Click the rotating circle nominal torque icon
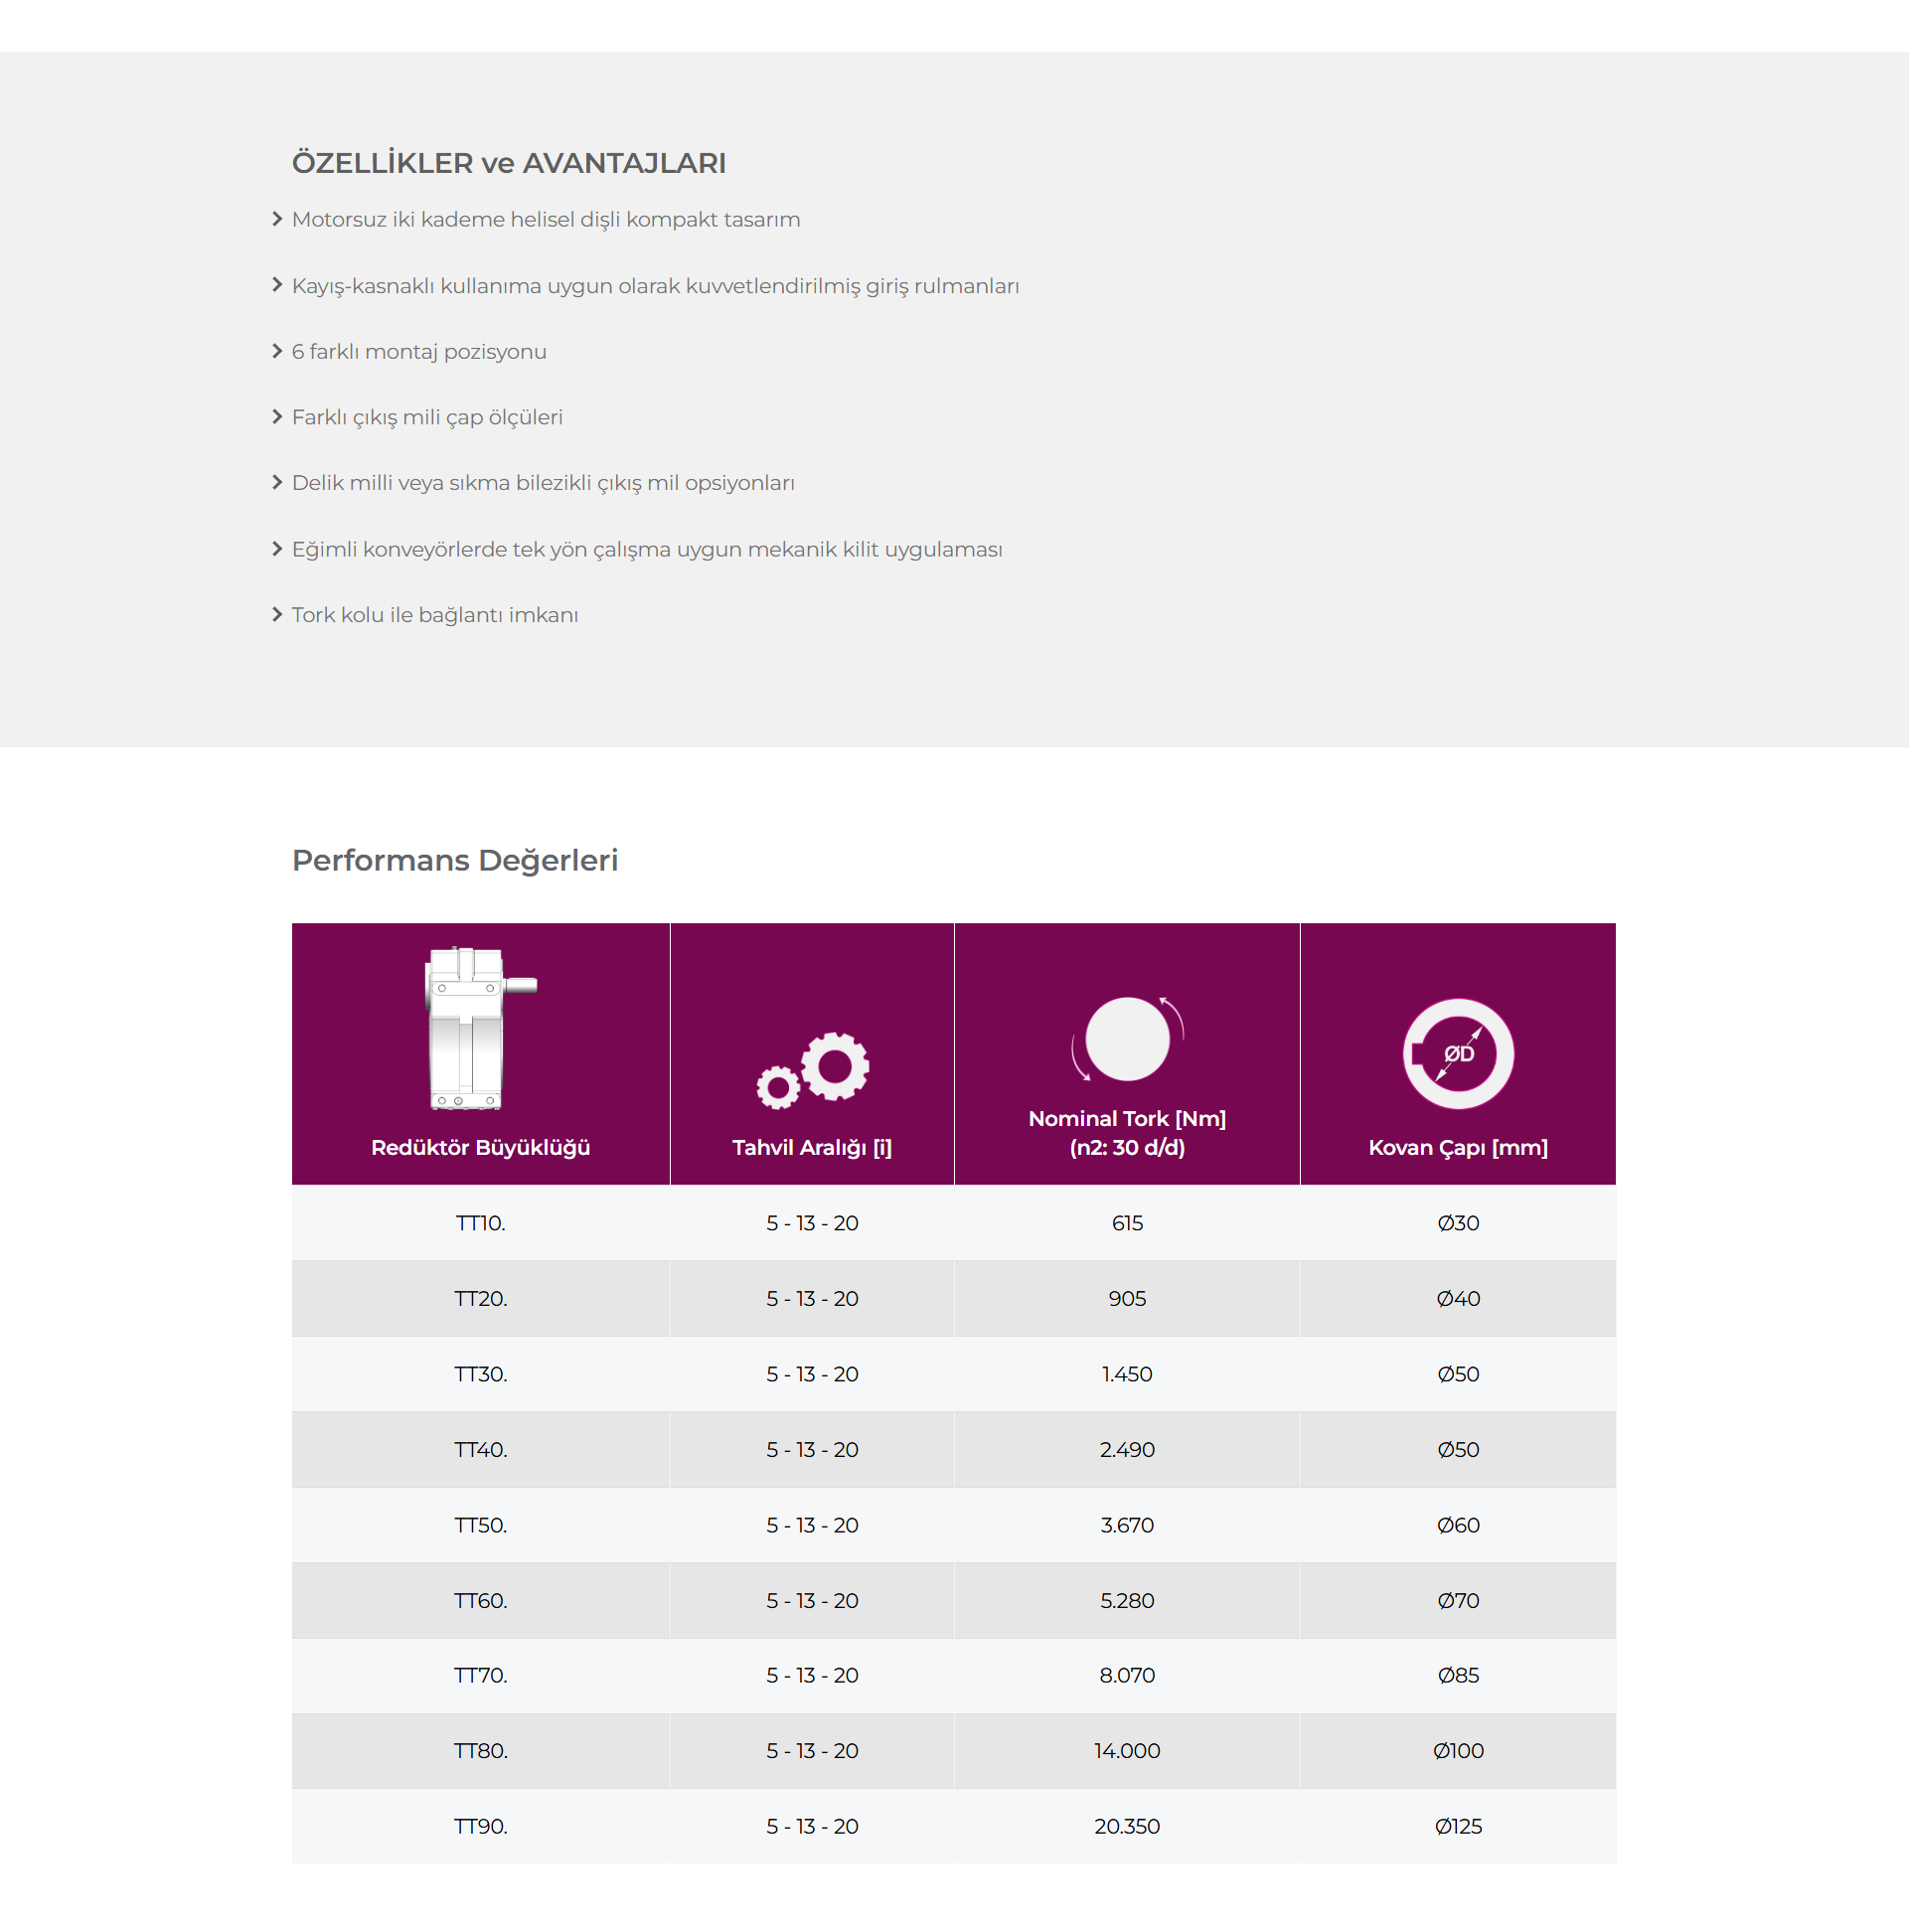Image resolution: width=1909 pixels, height=1932 pixels. [x=1127, y=1039]
